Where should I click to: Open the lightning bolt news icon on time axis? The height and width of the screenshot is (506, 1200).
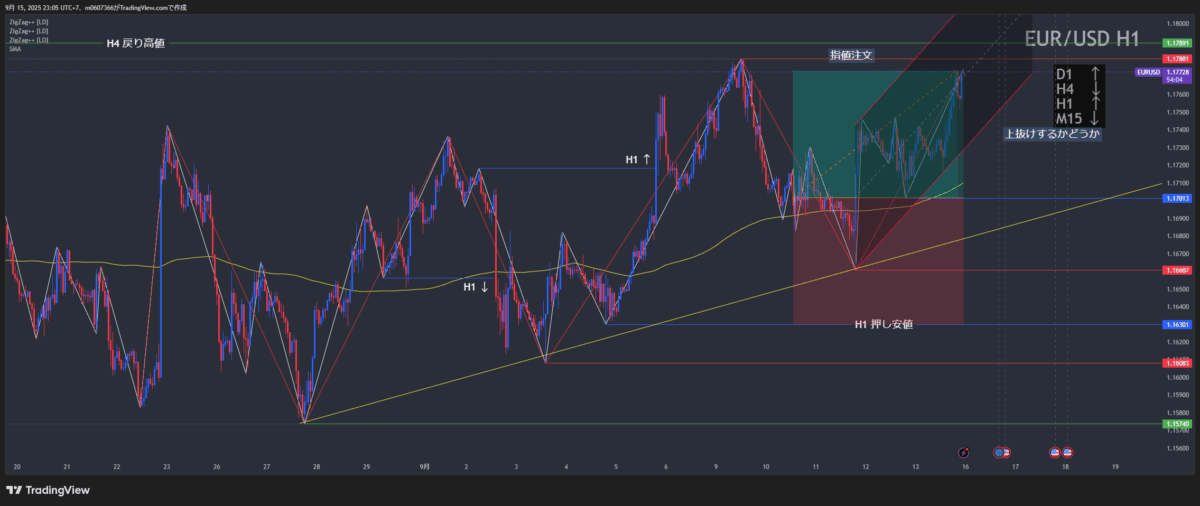963,453
